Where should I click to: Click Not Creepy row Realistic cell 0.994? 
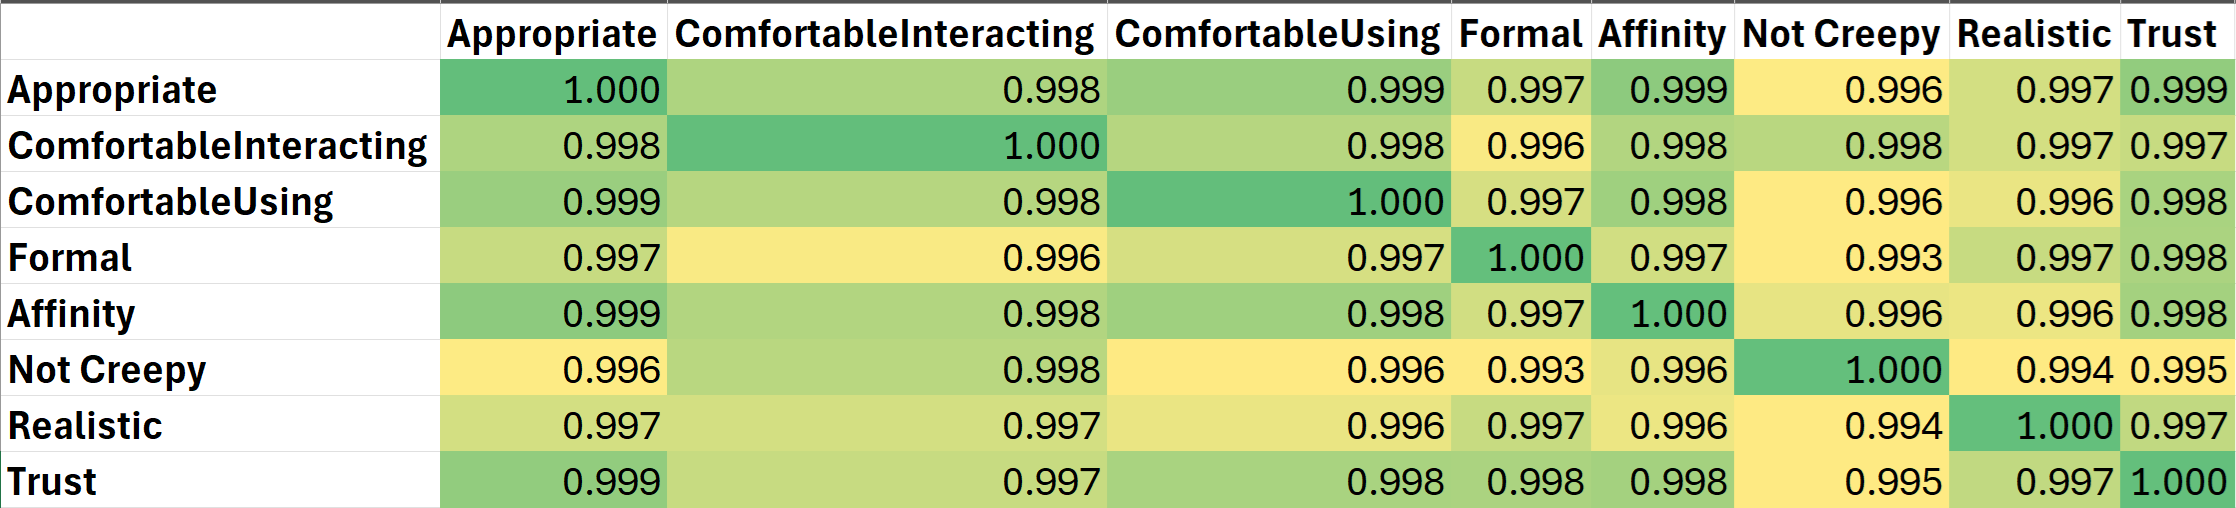point(2034,368)
